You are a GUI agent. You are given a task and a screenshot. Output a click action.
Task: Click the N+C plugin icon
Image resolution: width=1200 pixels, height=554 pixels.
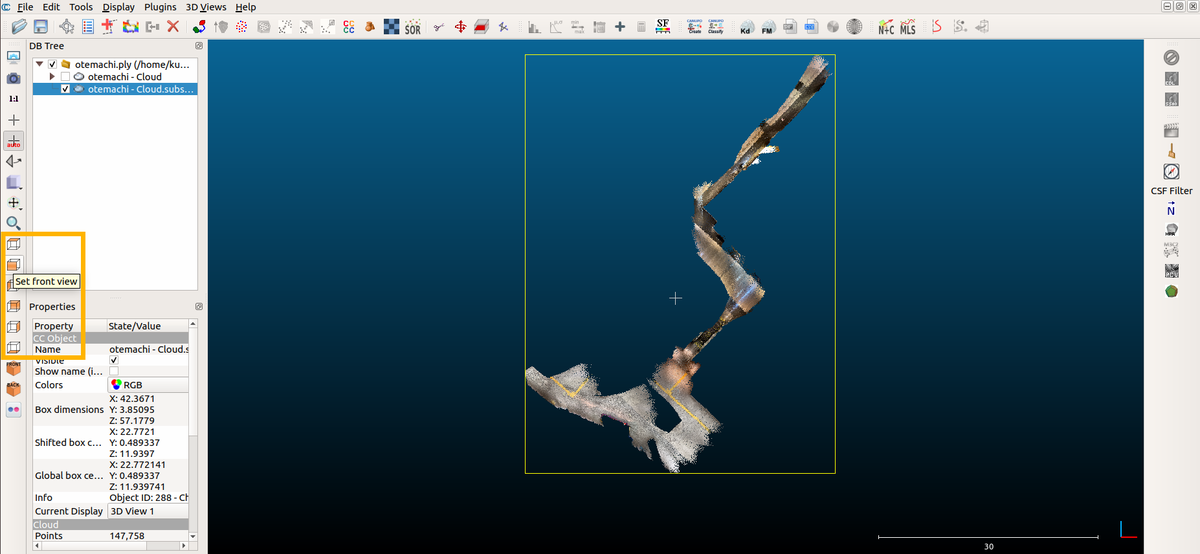[x=886, y=27]
